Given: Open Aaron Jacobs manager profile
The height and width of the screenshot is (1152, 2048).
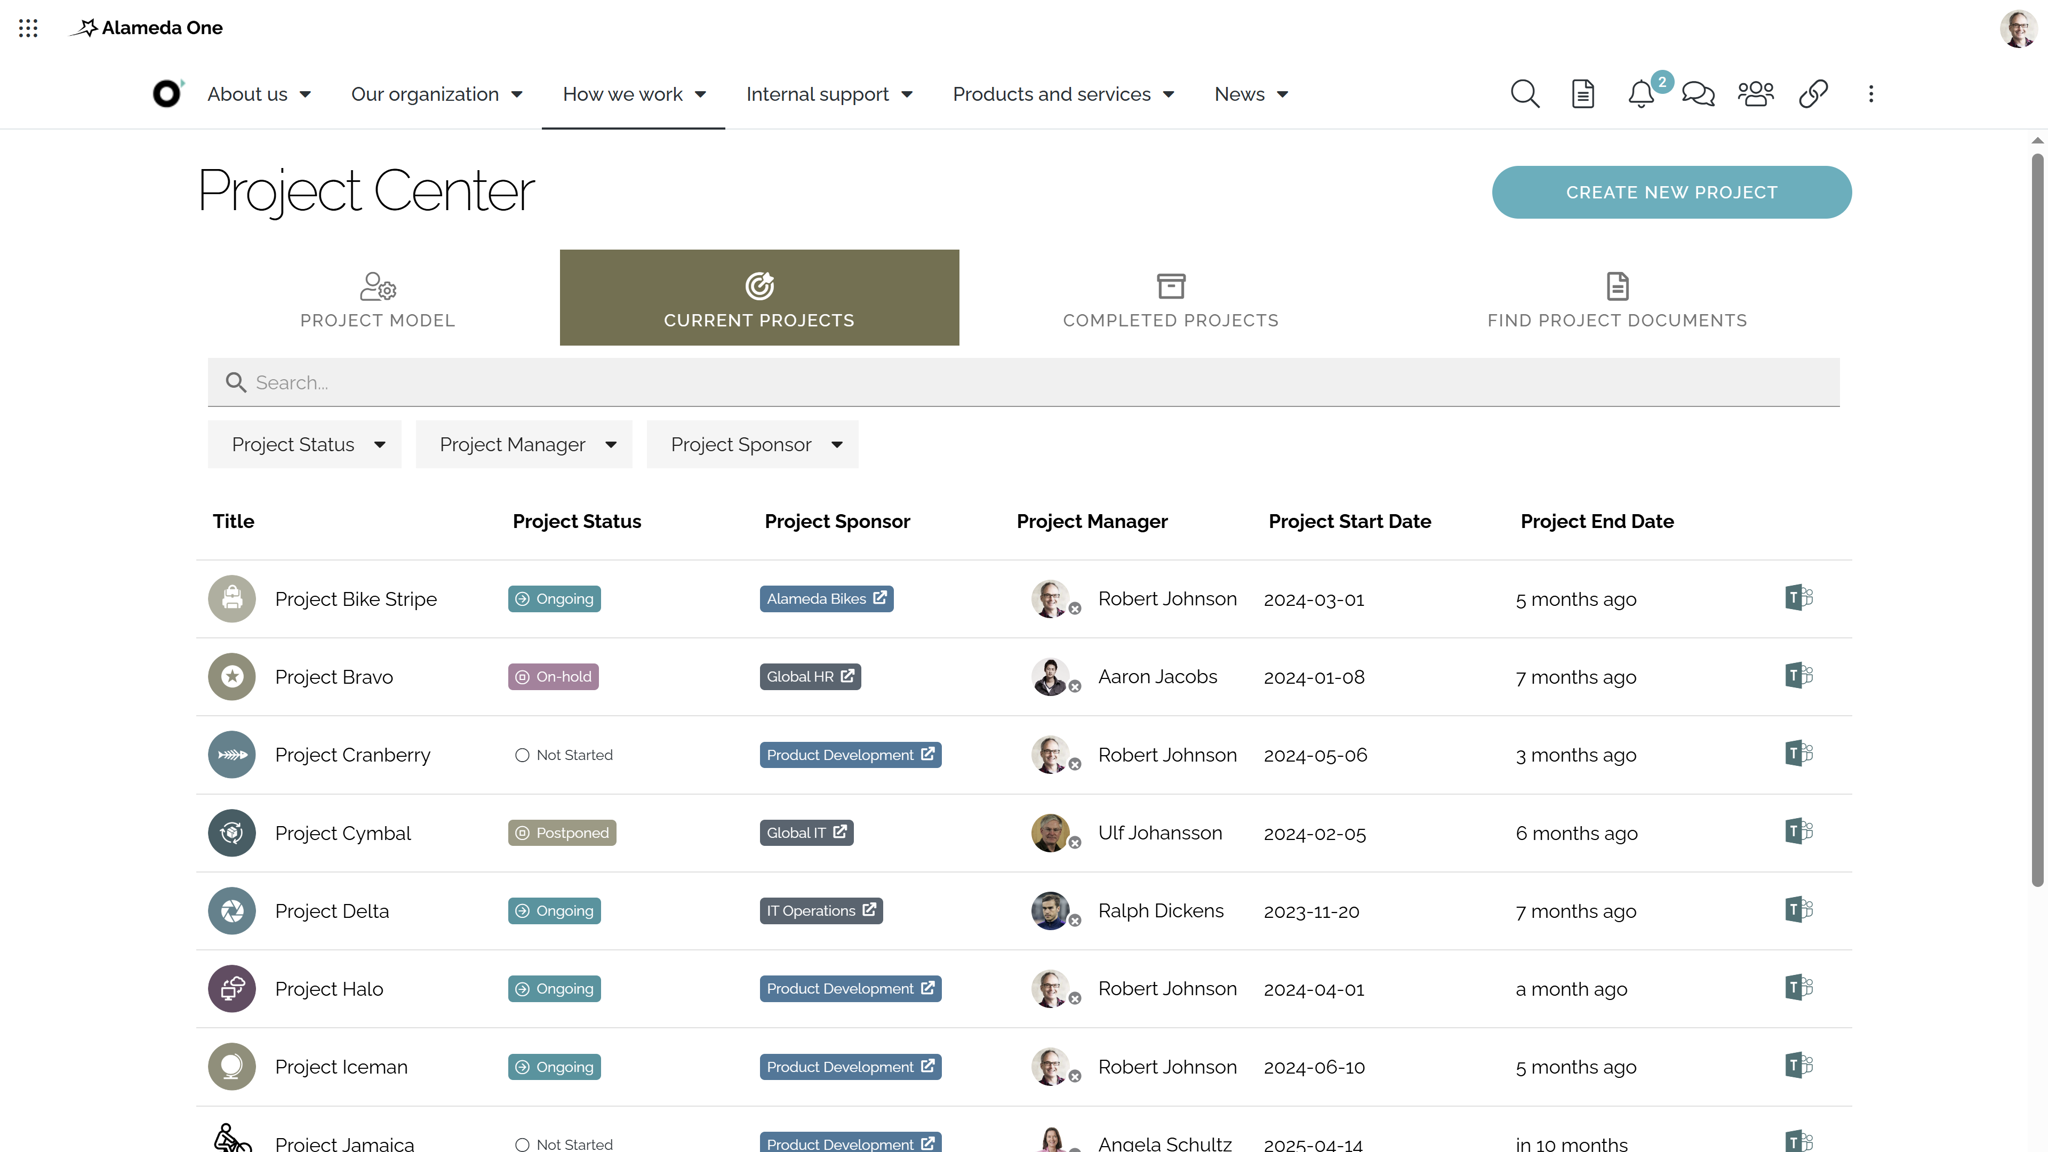Looking at the screenshot, I should tap(1157, 677).
